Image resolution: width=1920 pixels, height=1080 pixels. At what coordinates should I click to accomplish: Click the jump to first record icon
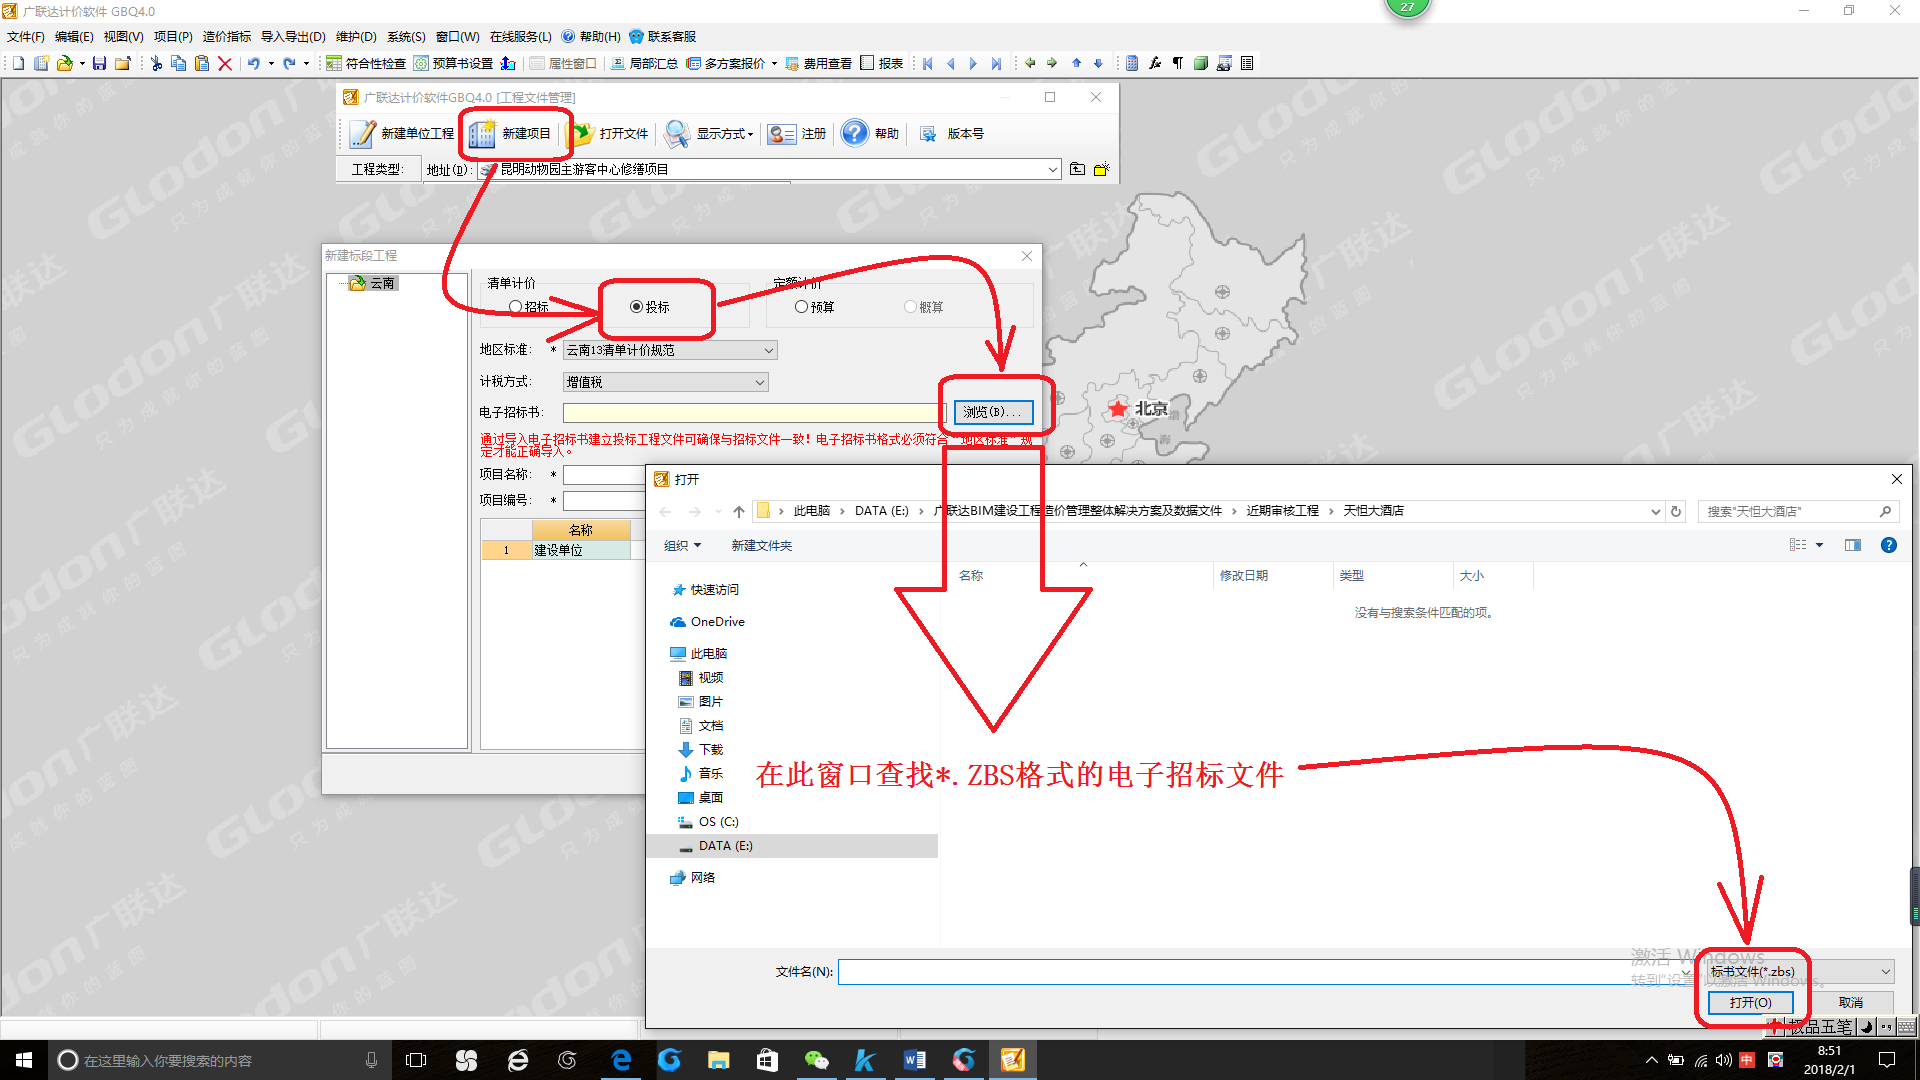tap(928, 63)
